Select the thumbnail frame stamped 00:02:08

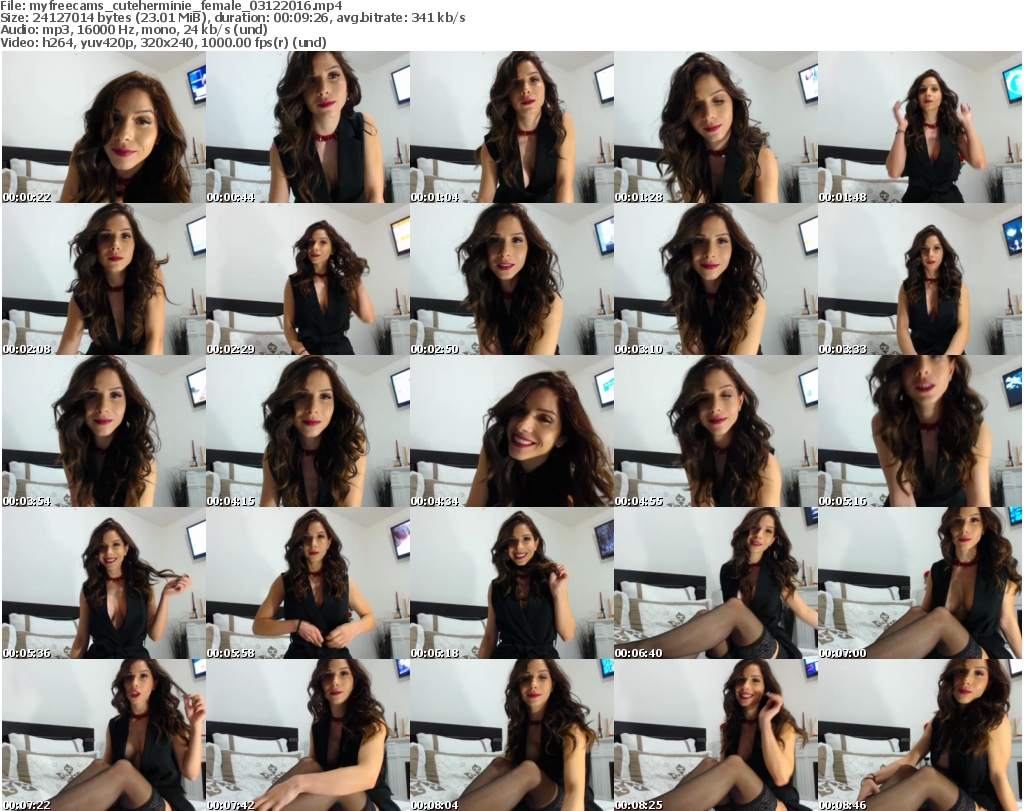[104, 279]
